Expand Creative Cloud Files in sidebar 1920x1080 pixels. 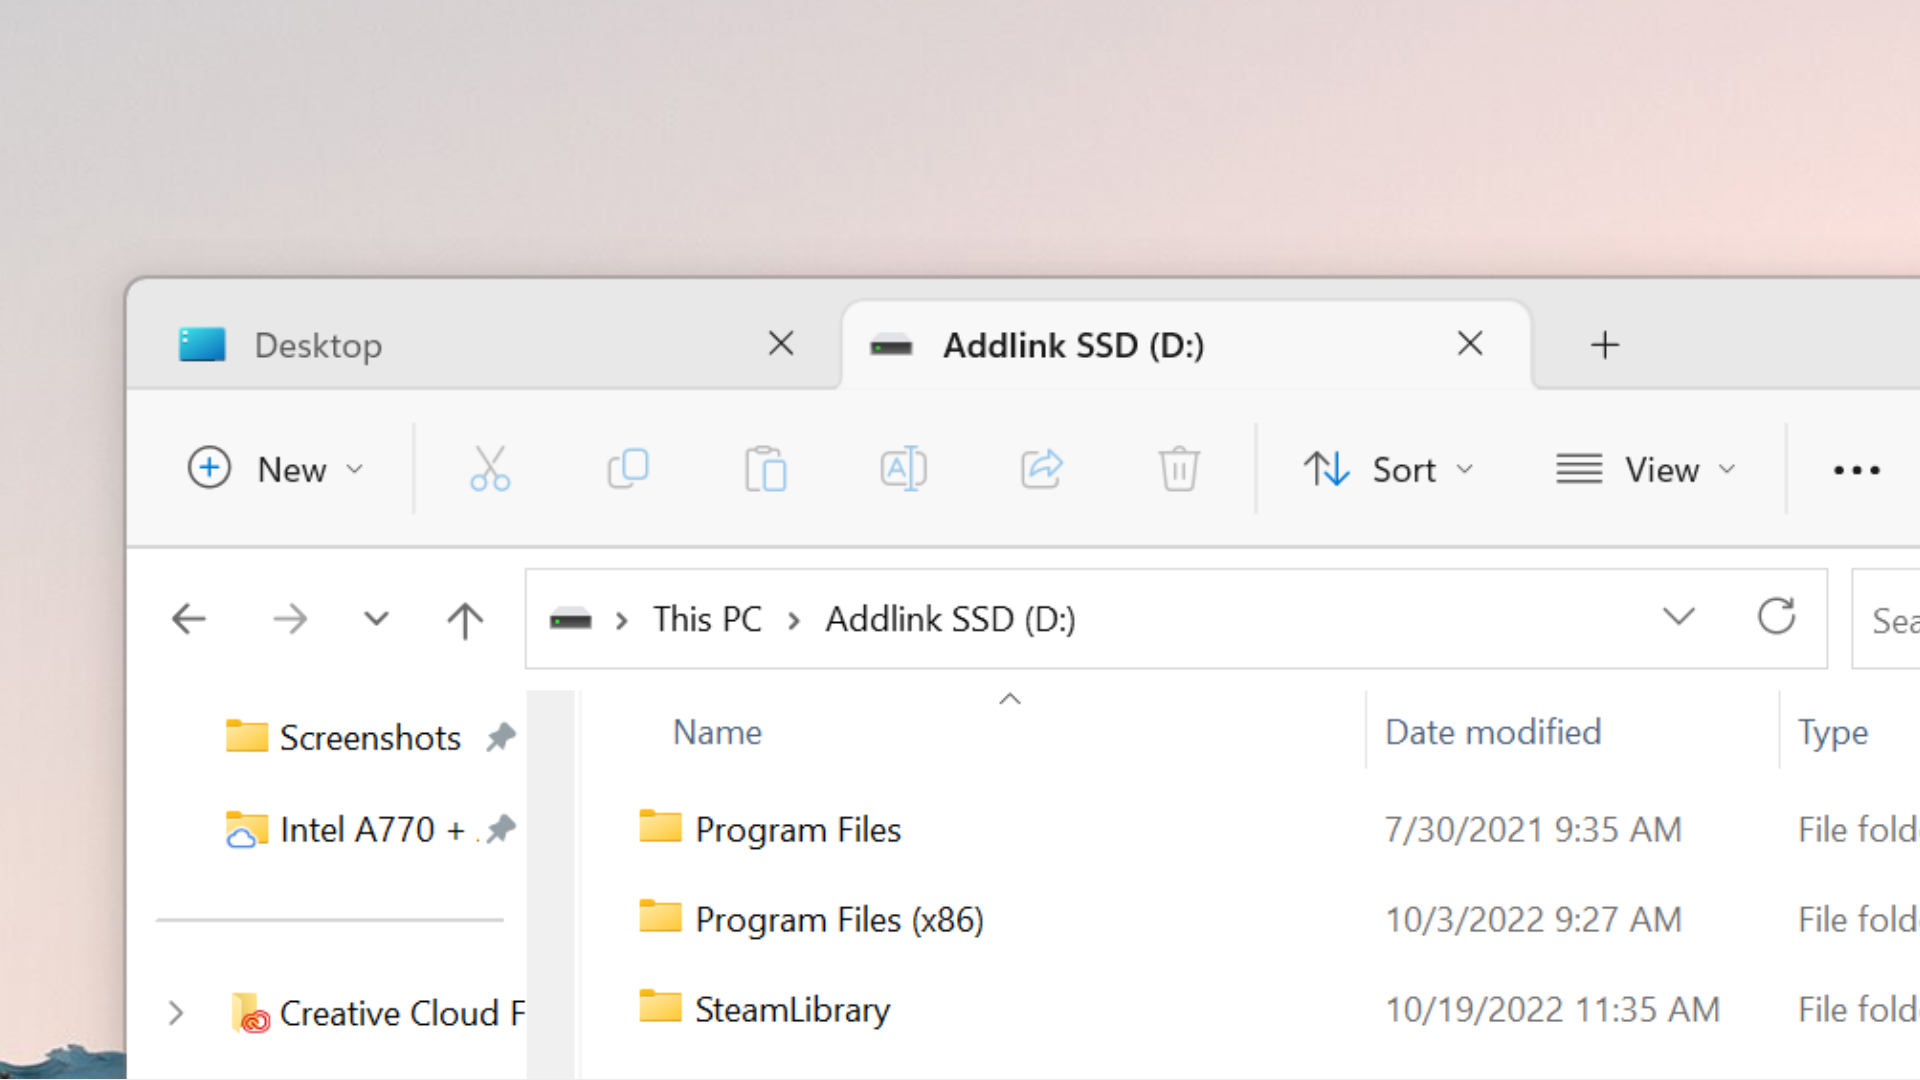[x=176, y=1013]
